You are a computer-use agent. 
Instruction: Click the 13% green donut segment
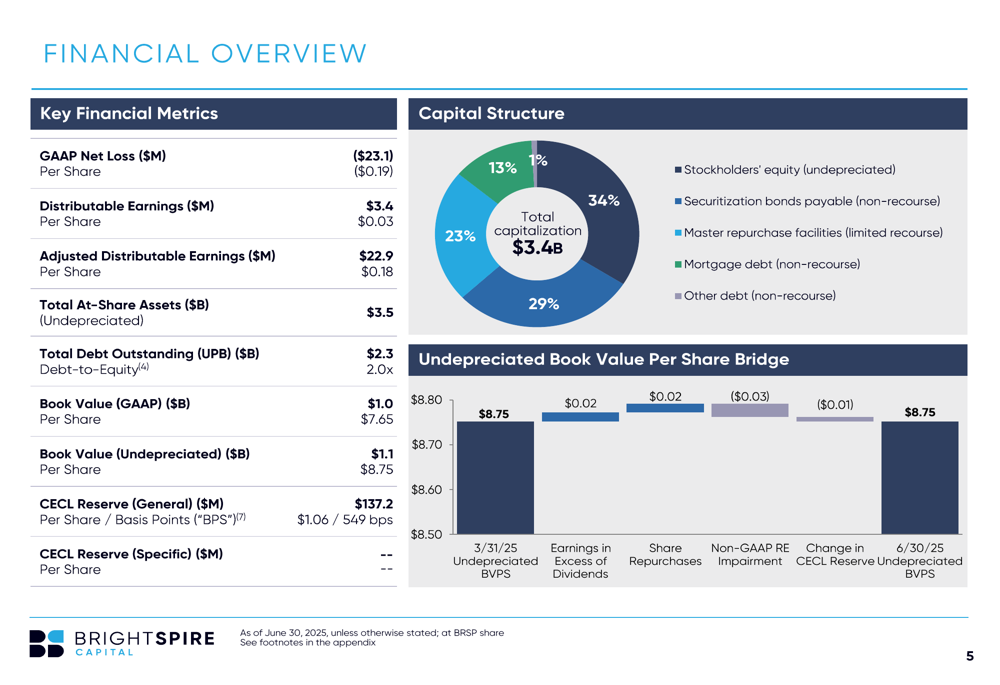502,167
